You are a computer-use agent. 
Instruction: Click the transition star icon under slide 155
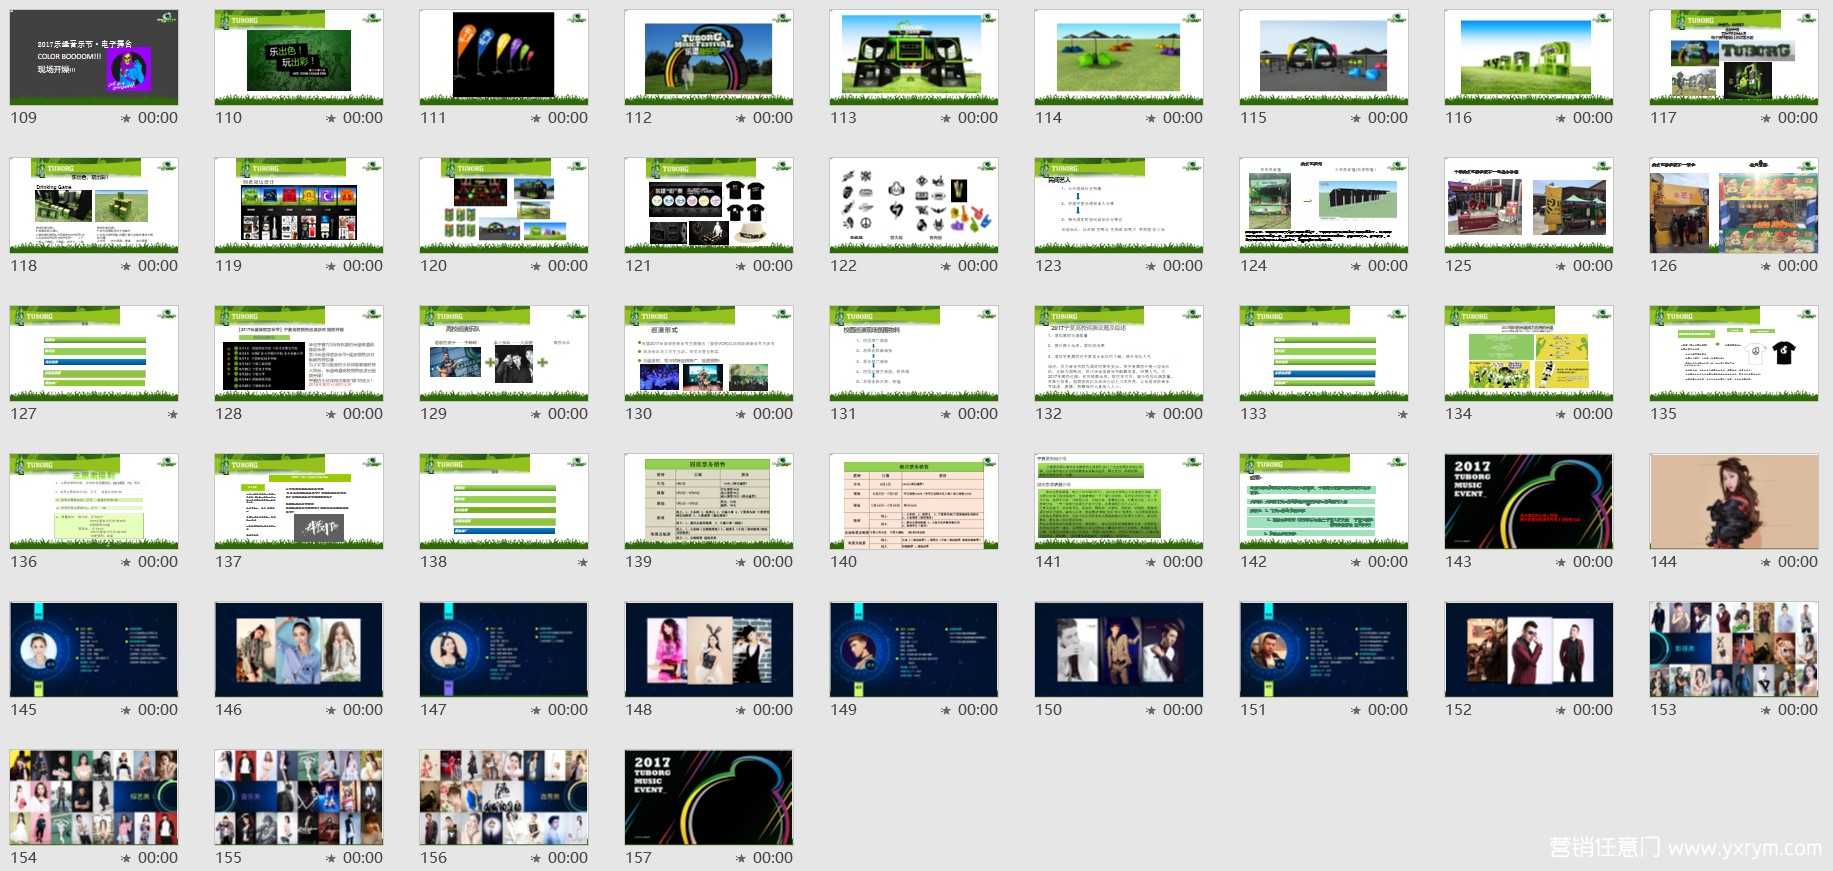[x=330, y=858]
